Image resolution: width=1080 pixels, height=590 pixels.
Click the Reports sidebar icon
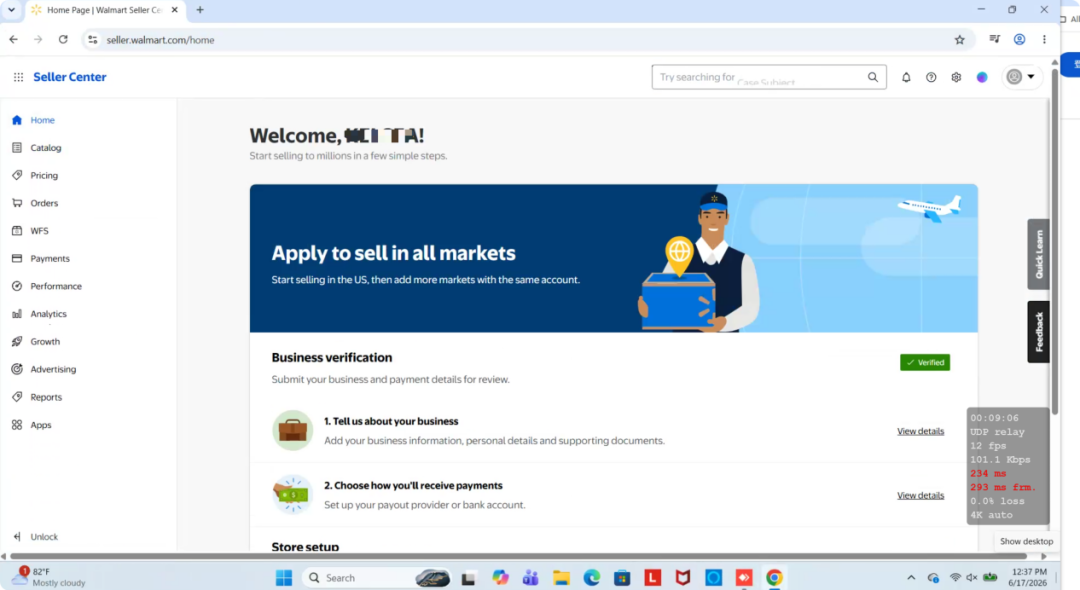[17, 397]
